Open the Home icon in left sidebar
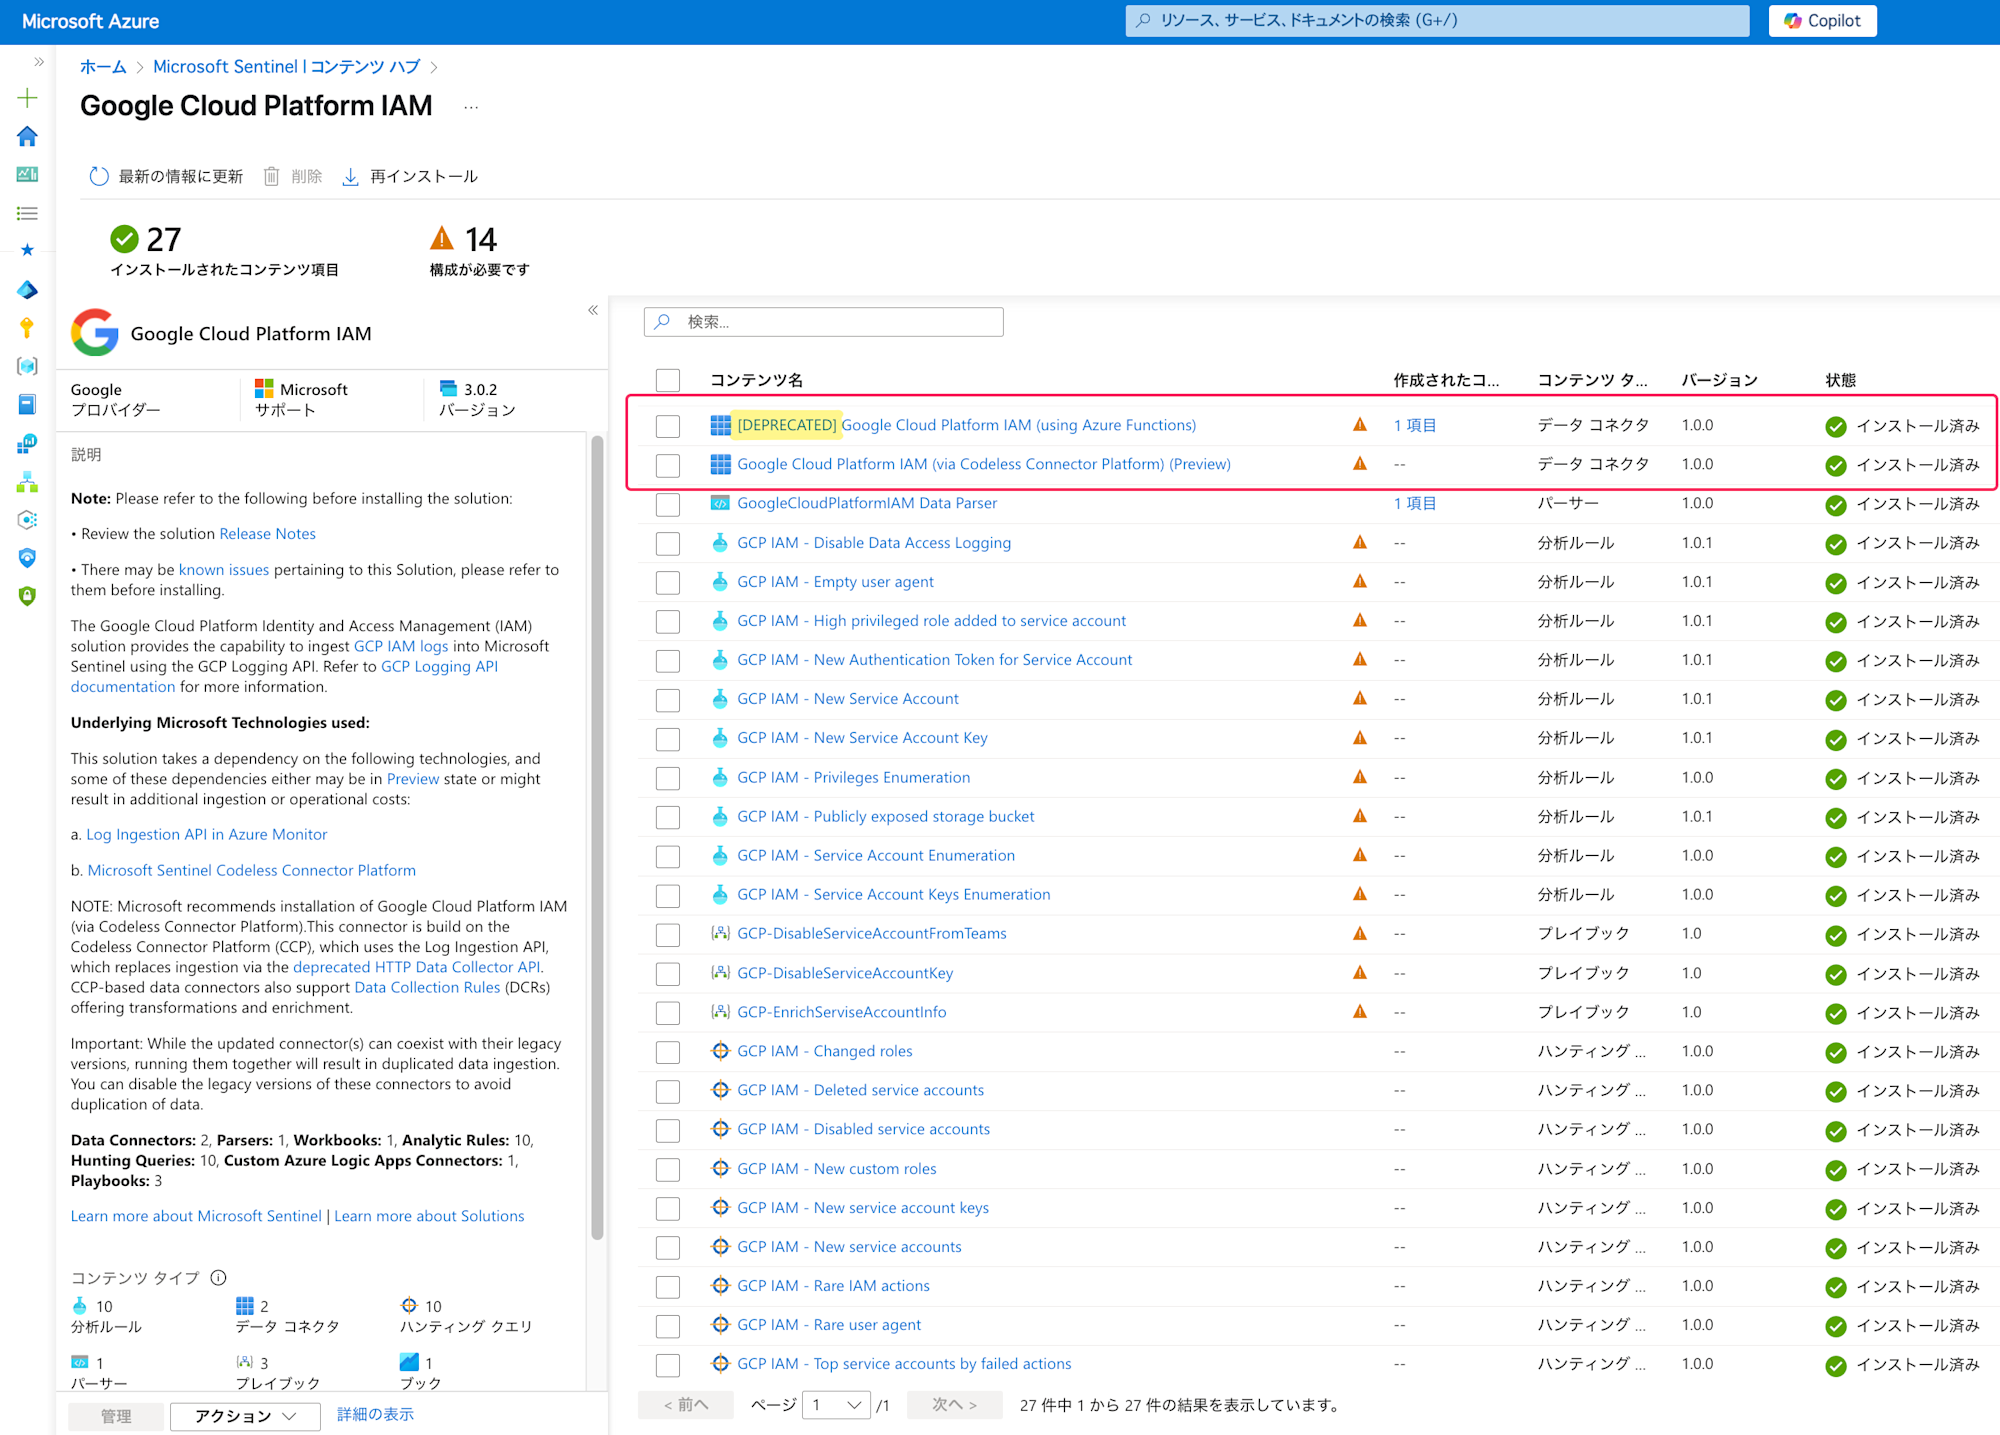 pos(27,136)
